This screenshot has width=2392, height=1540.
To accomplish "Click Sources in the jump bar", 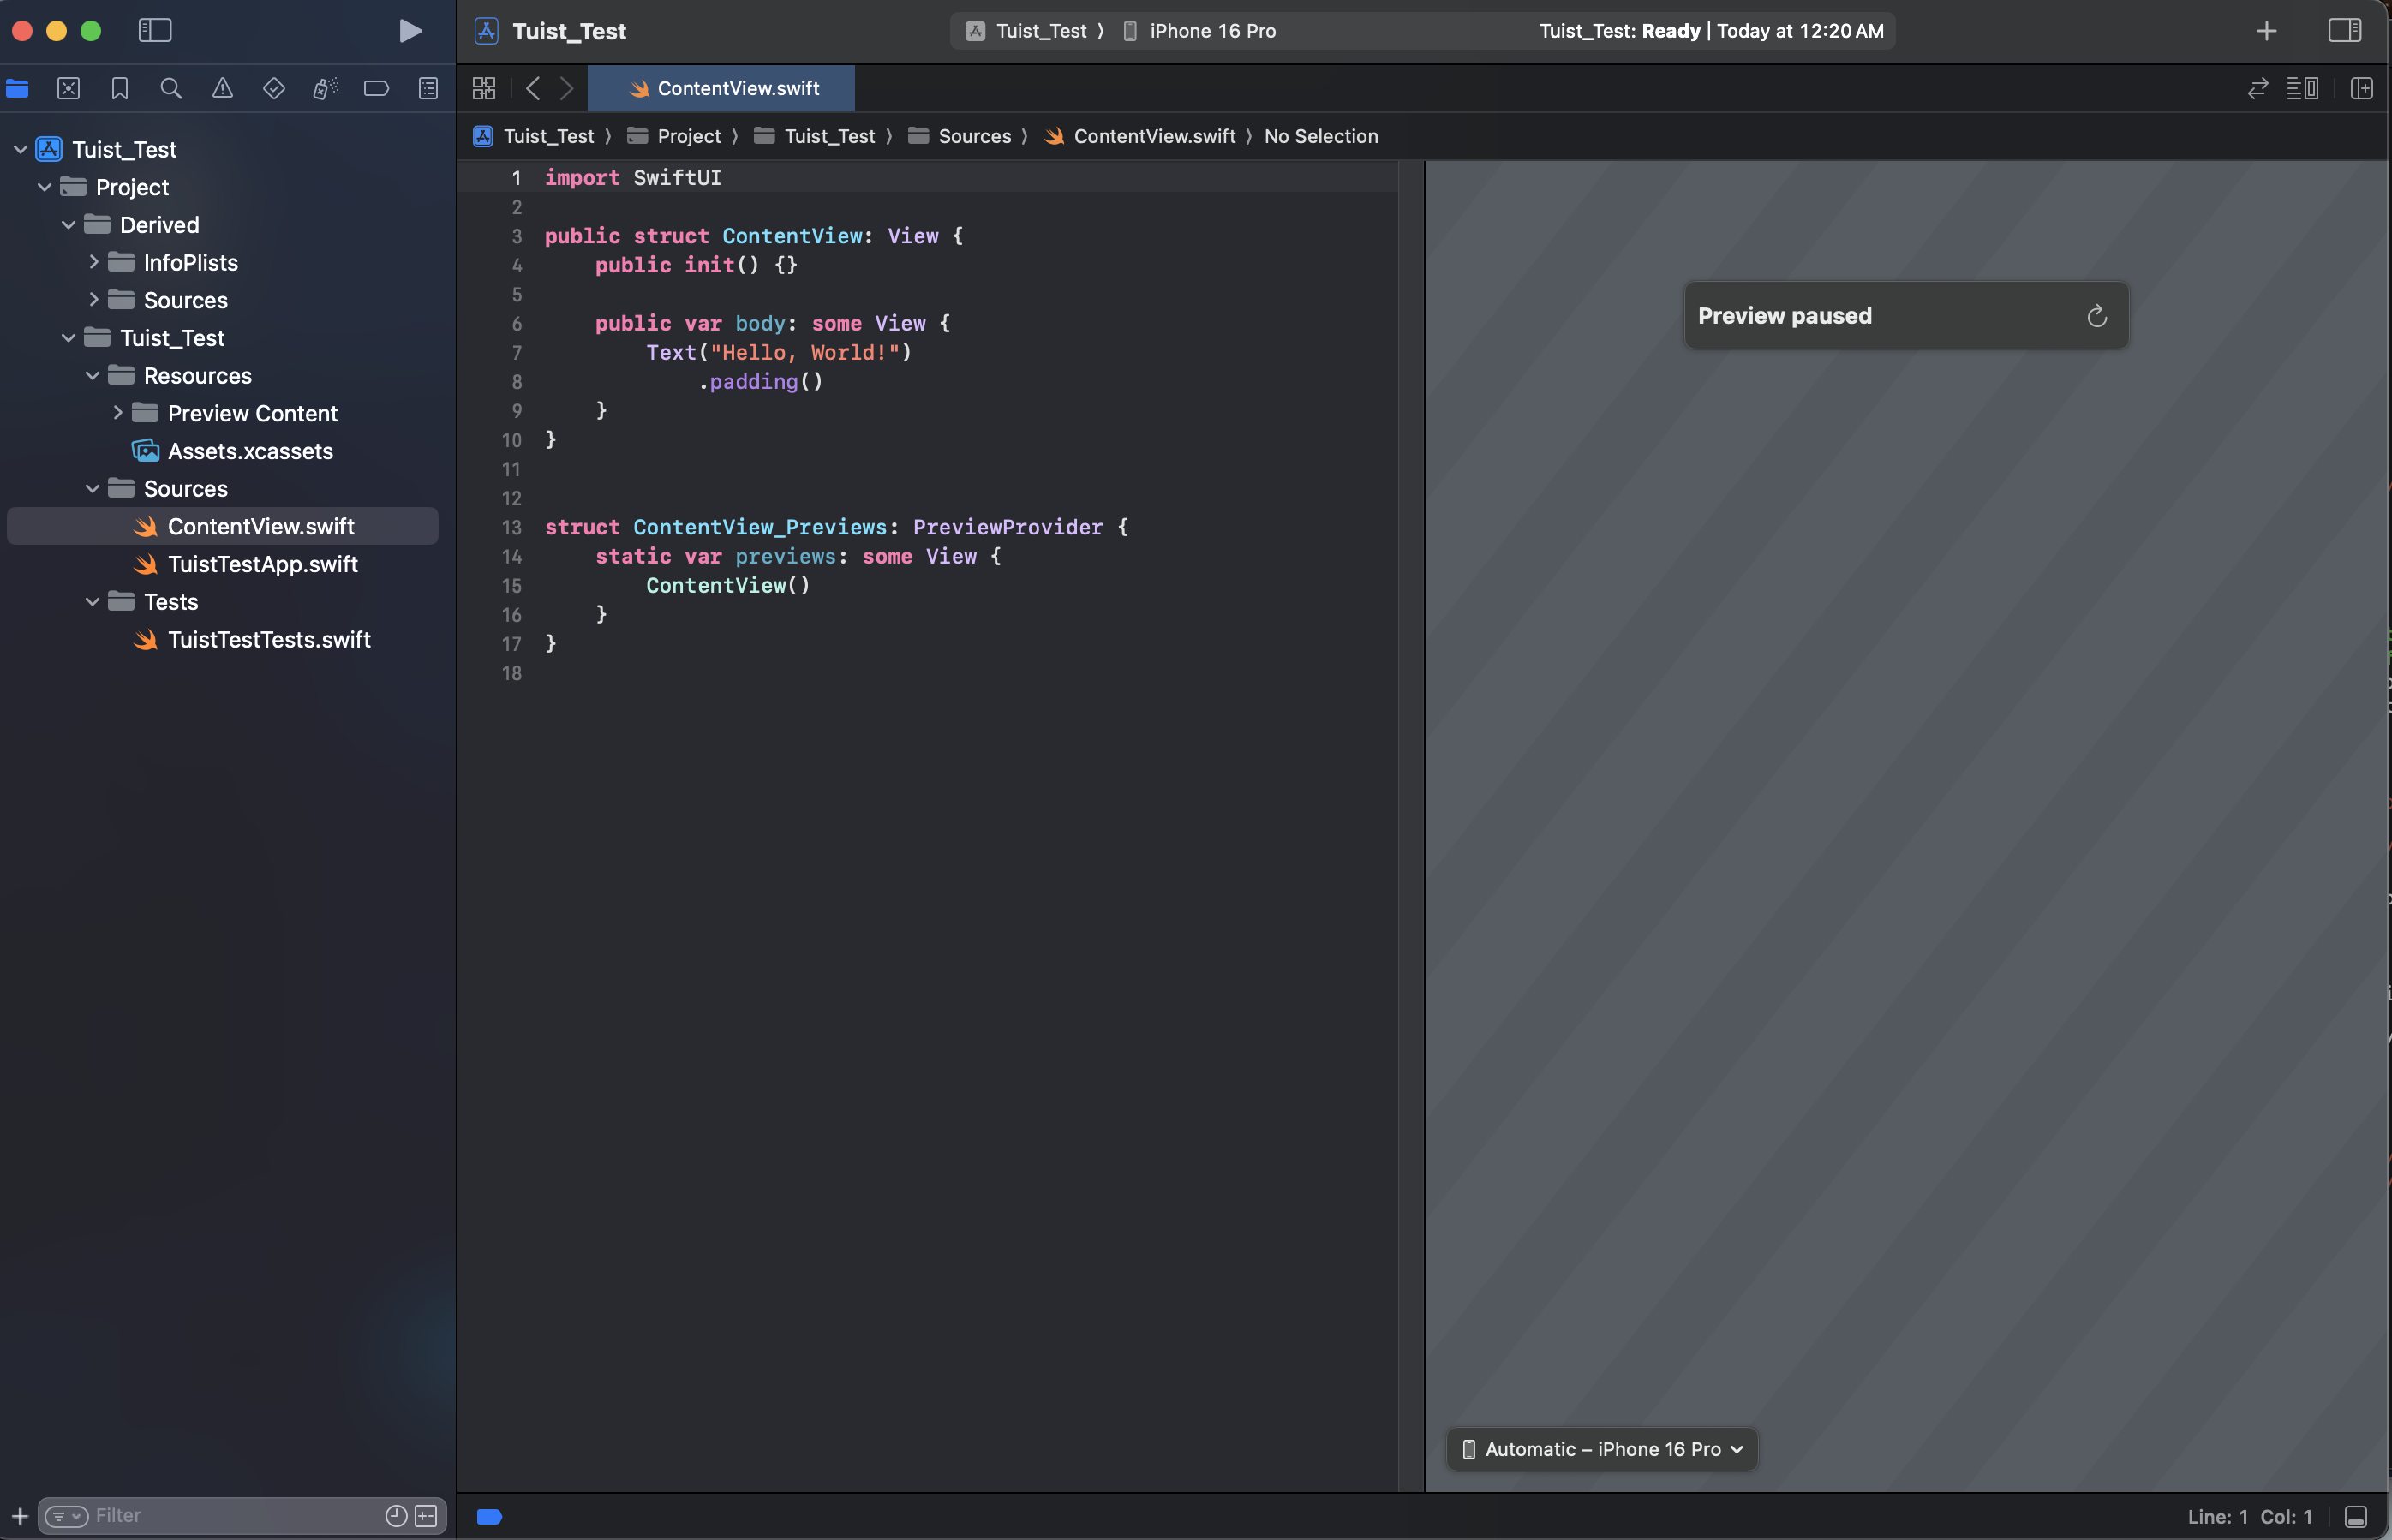I will click(x=973, y=136).
